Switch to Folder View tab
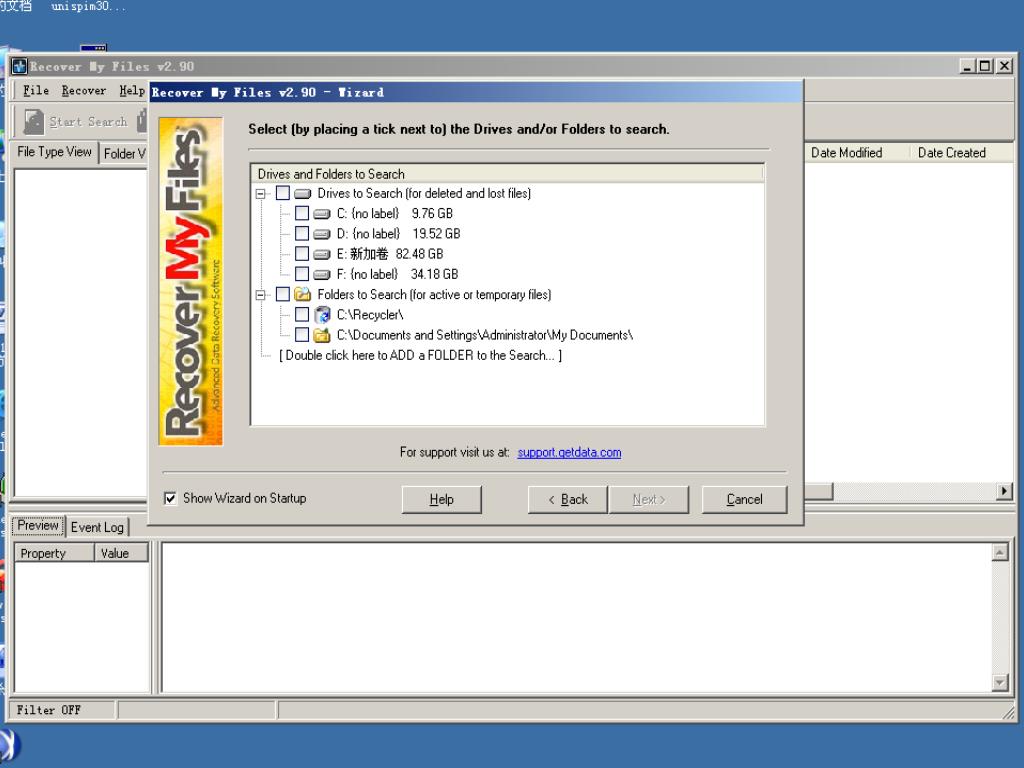Viewport: 1024px width, 768px height. click(124, 153)
